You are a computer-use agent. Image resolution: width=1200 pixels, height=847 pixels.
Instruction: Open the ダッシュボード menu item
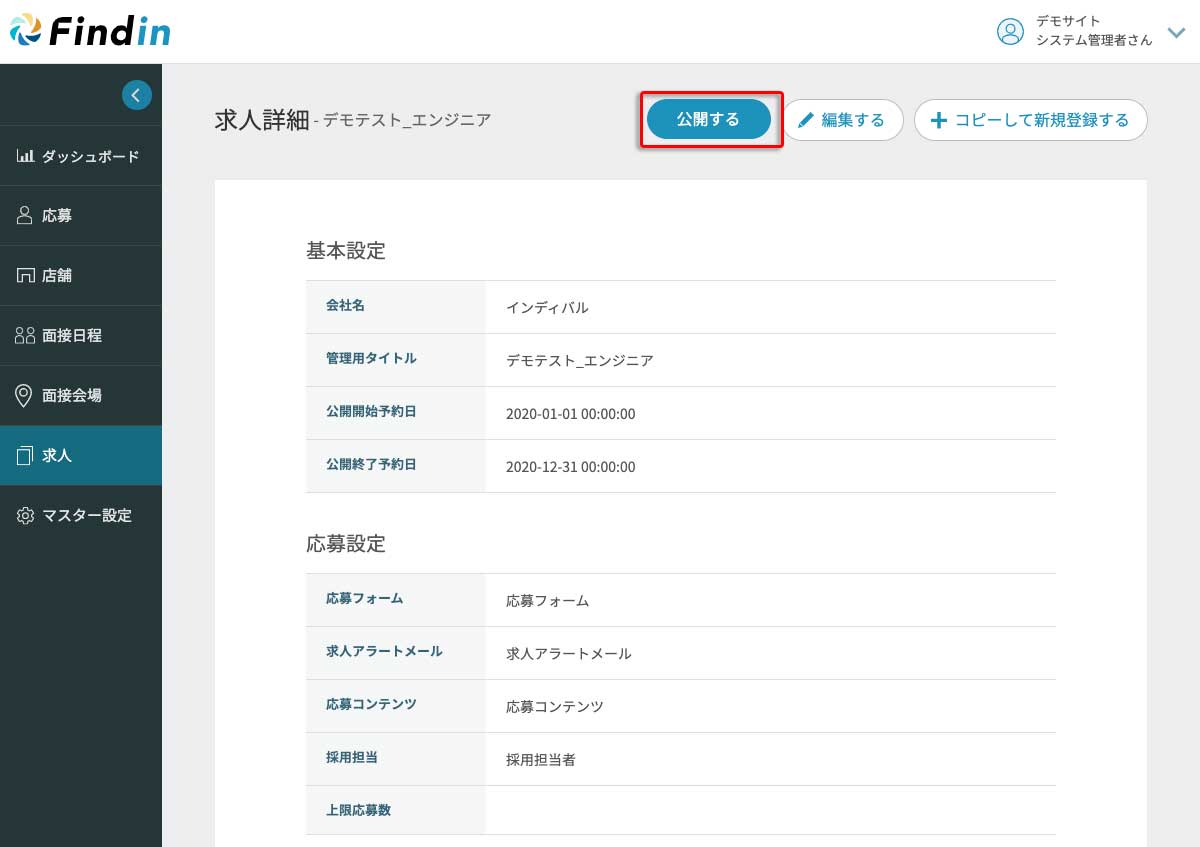point(90,156)
